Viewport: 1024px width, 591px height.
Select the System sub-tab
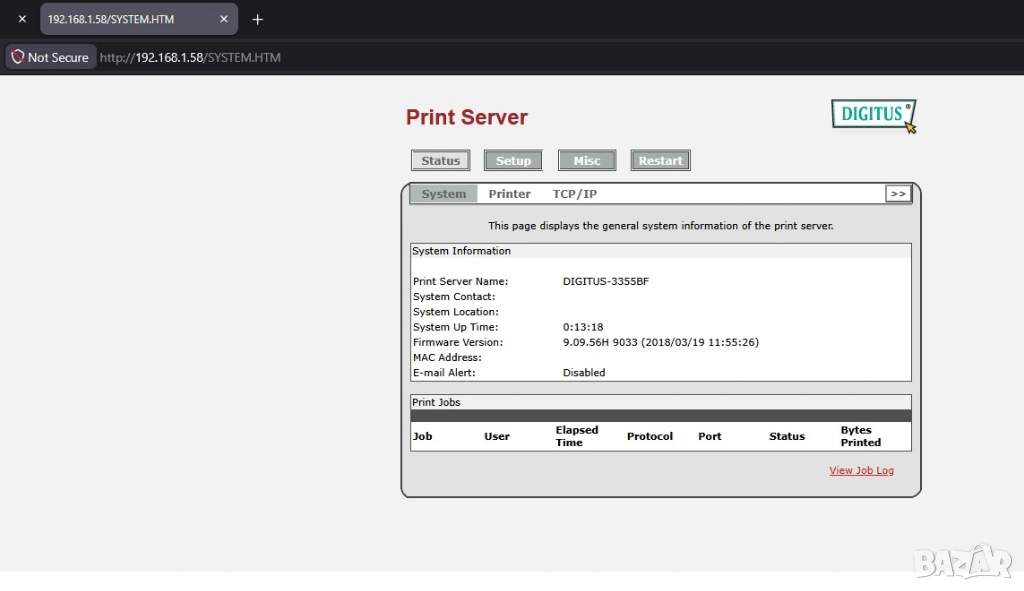pos(443,194)
